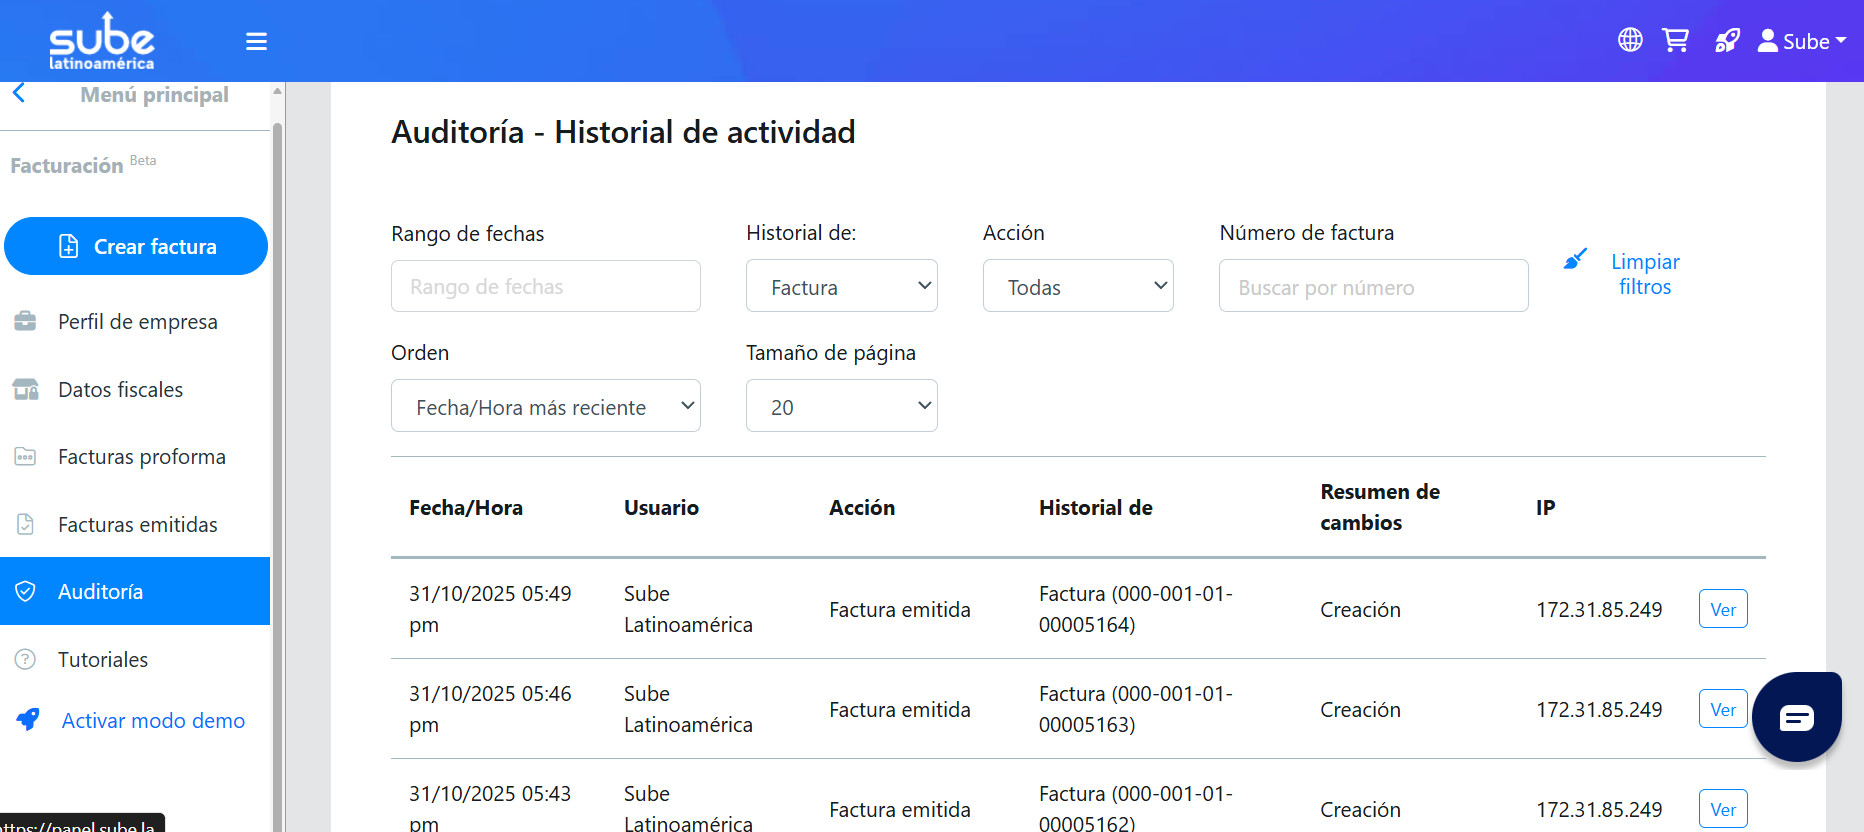Expand the Orden dropdown

click(545, 406)
